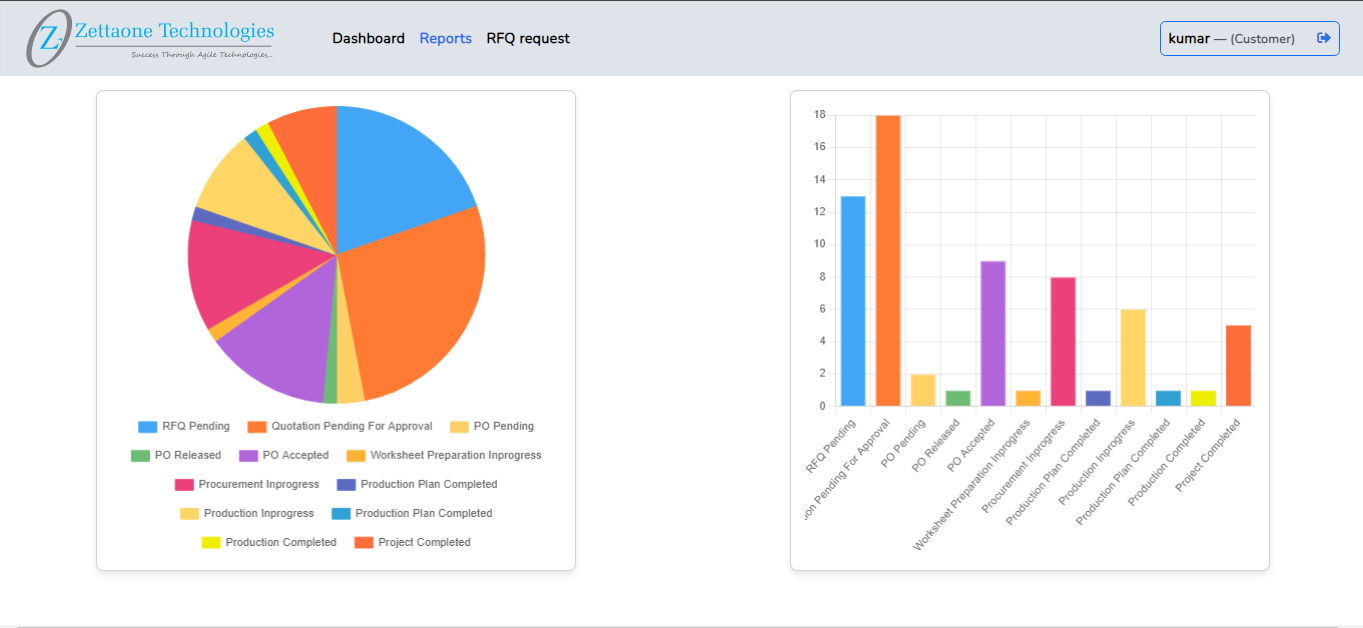Click yellow Production Completed legend swatch
This screenshot has height=628, width=1363.
[211, 542]
